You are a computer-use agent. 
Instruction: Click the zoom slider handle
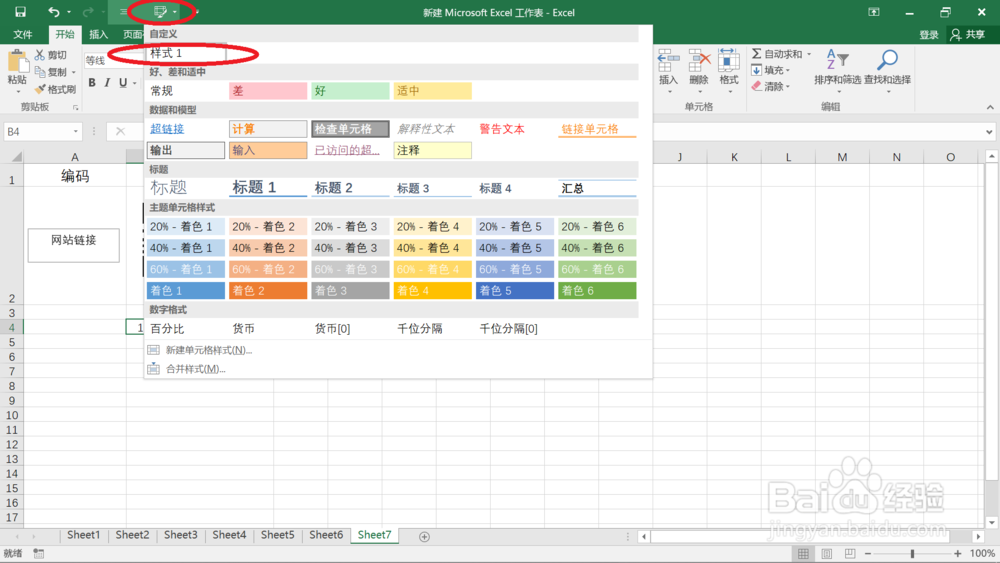click(912, 553)
